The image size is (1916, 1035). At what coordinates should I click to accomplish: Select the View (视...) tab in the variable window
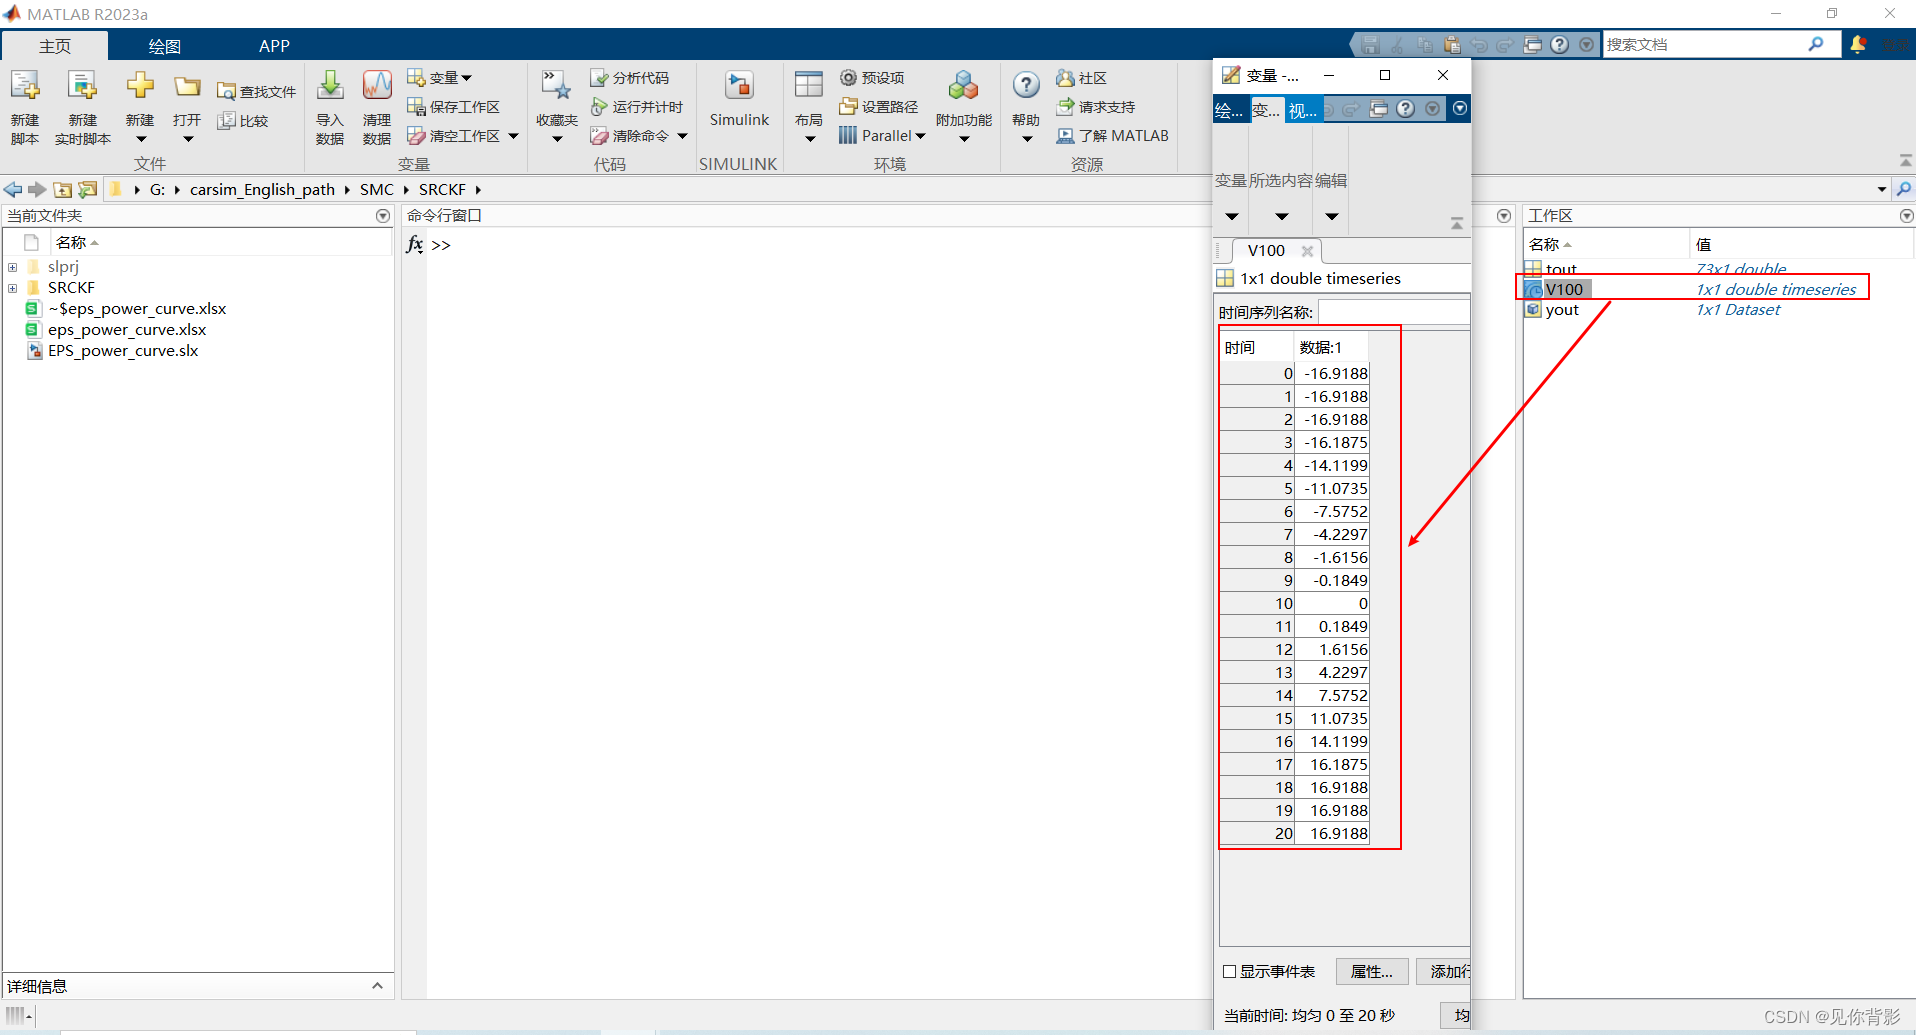(x=1303, y=110)
